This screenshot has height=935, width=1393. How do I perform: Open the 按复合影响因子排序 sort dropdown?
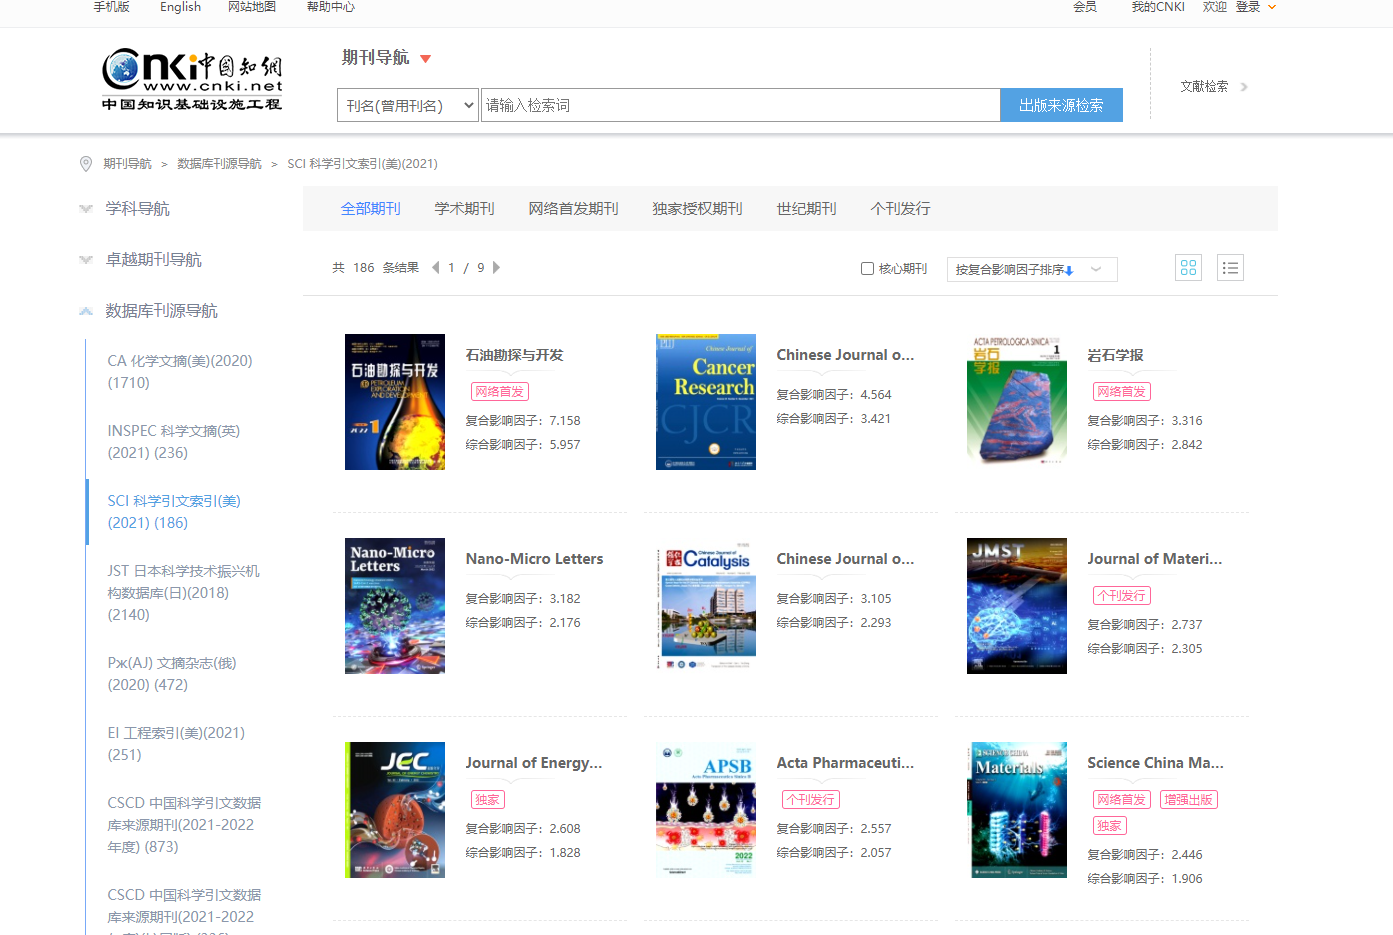1031,268
